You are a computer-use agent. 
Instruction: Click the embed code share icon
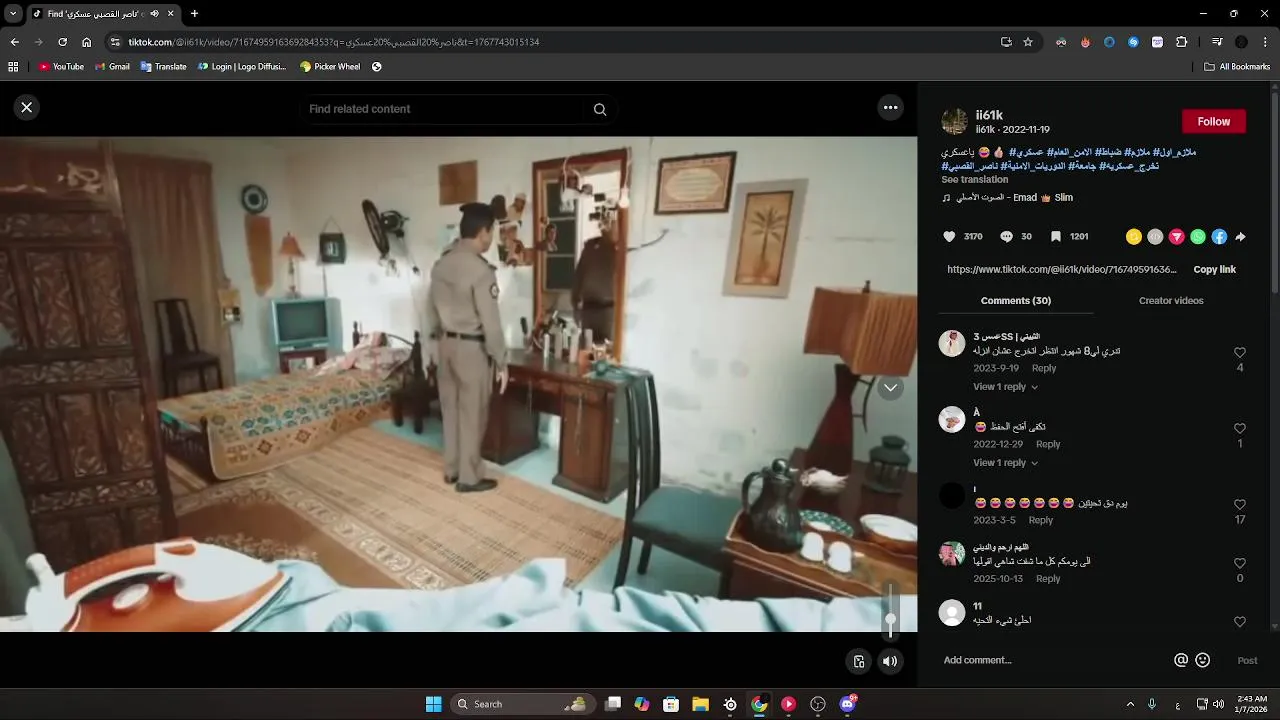coord(1155,237)
